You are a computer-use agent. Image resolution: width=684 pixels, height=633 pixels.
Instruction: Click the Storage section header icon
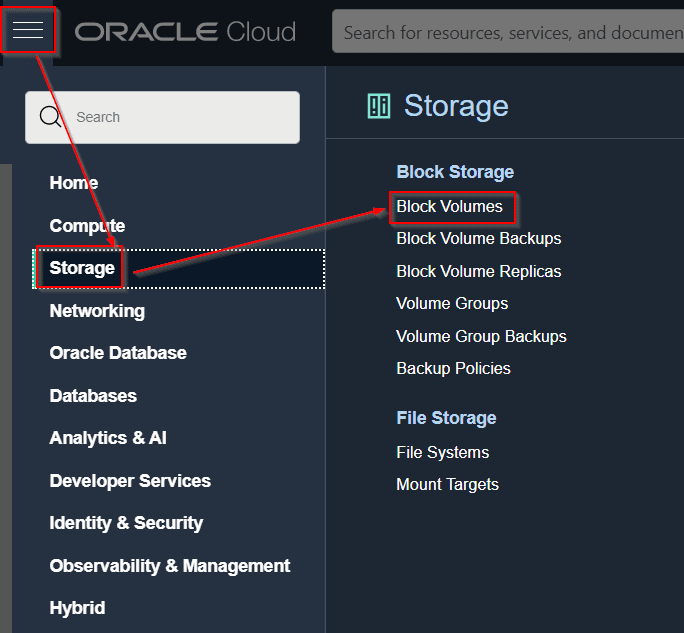(379, 106)
